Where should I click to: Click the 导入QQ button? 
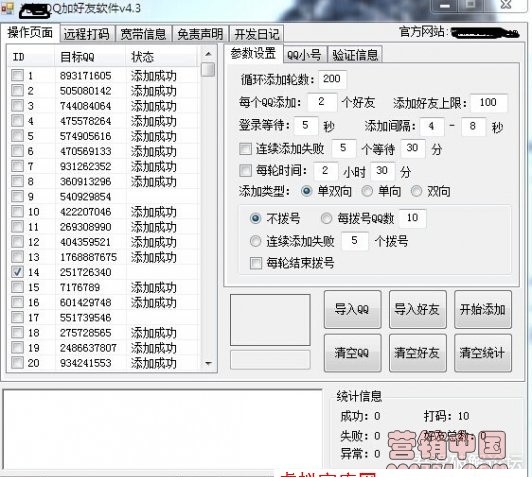pyautogui.click(x=352, y=309)
